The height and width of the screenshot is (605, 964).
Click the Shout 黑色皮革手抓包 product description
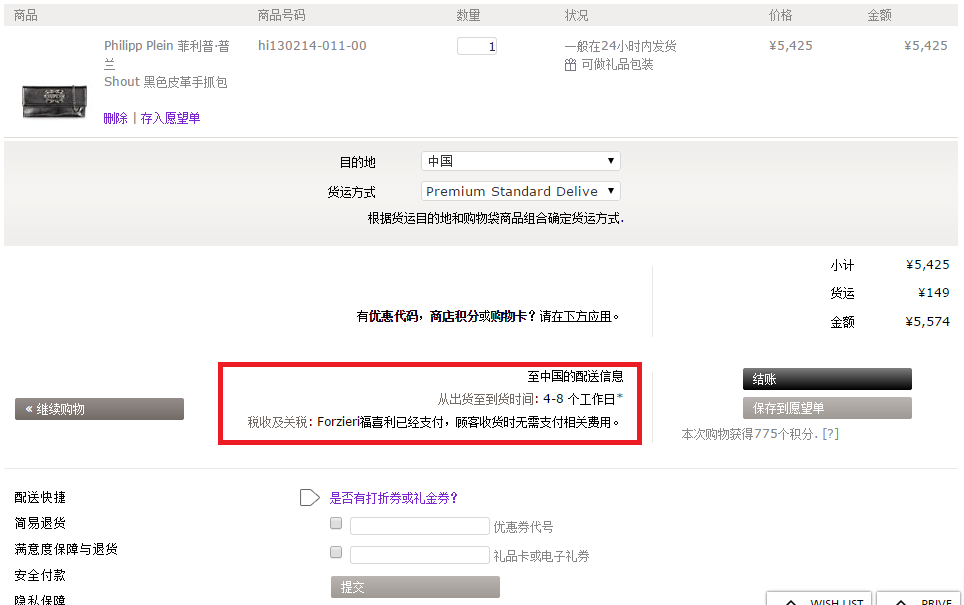[x=165, y=82]
